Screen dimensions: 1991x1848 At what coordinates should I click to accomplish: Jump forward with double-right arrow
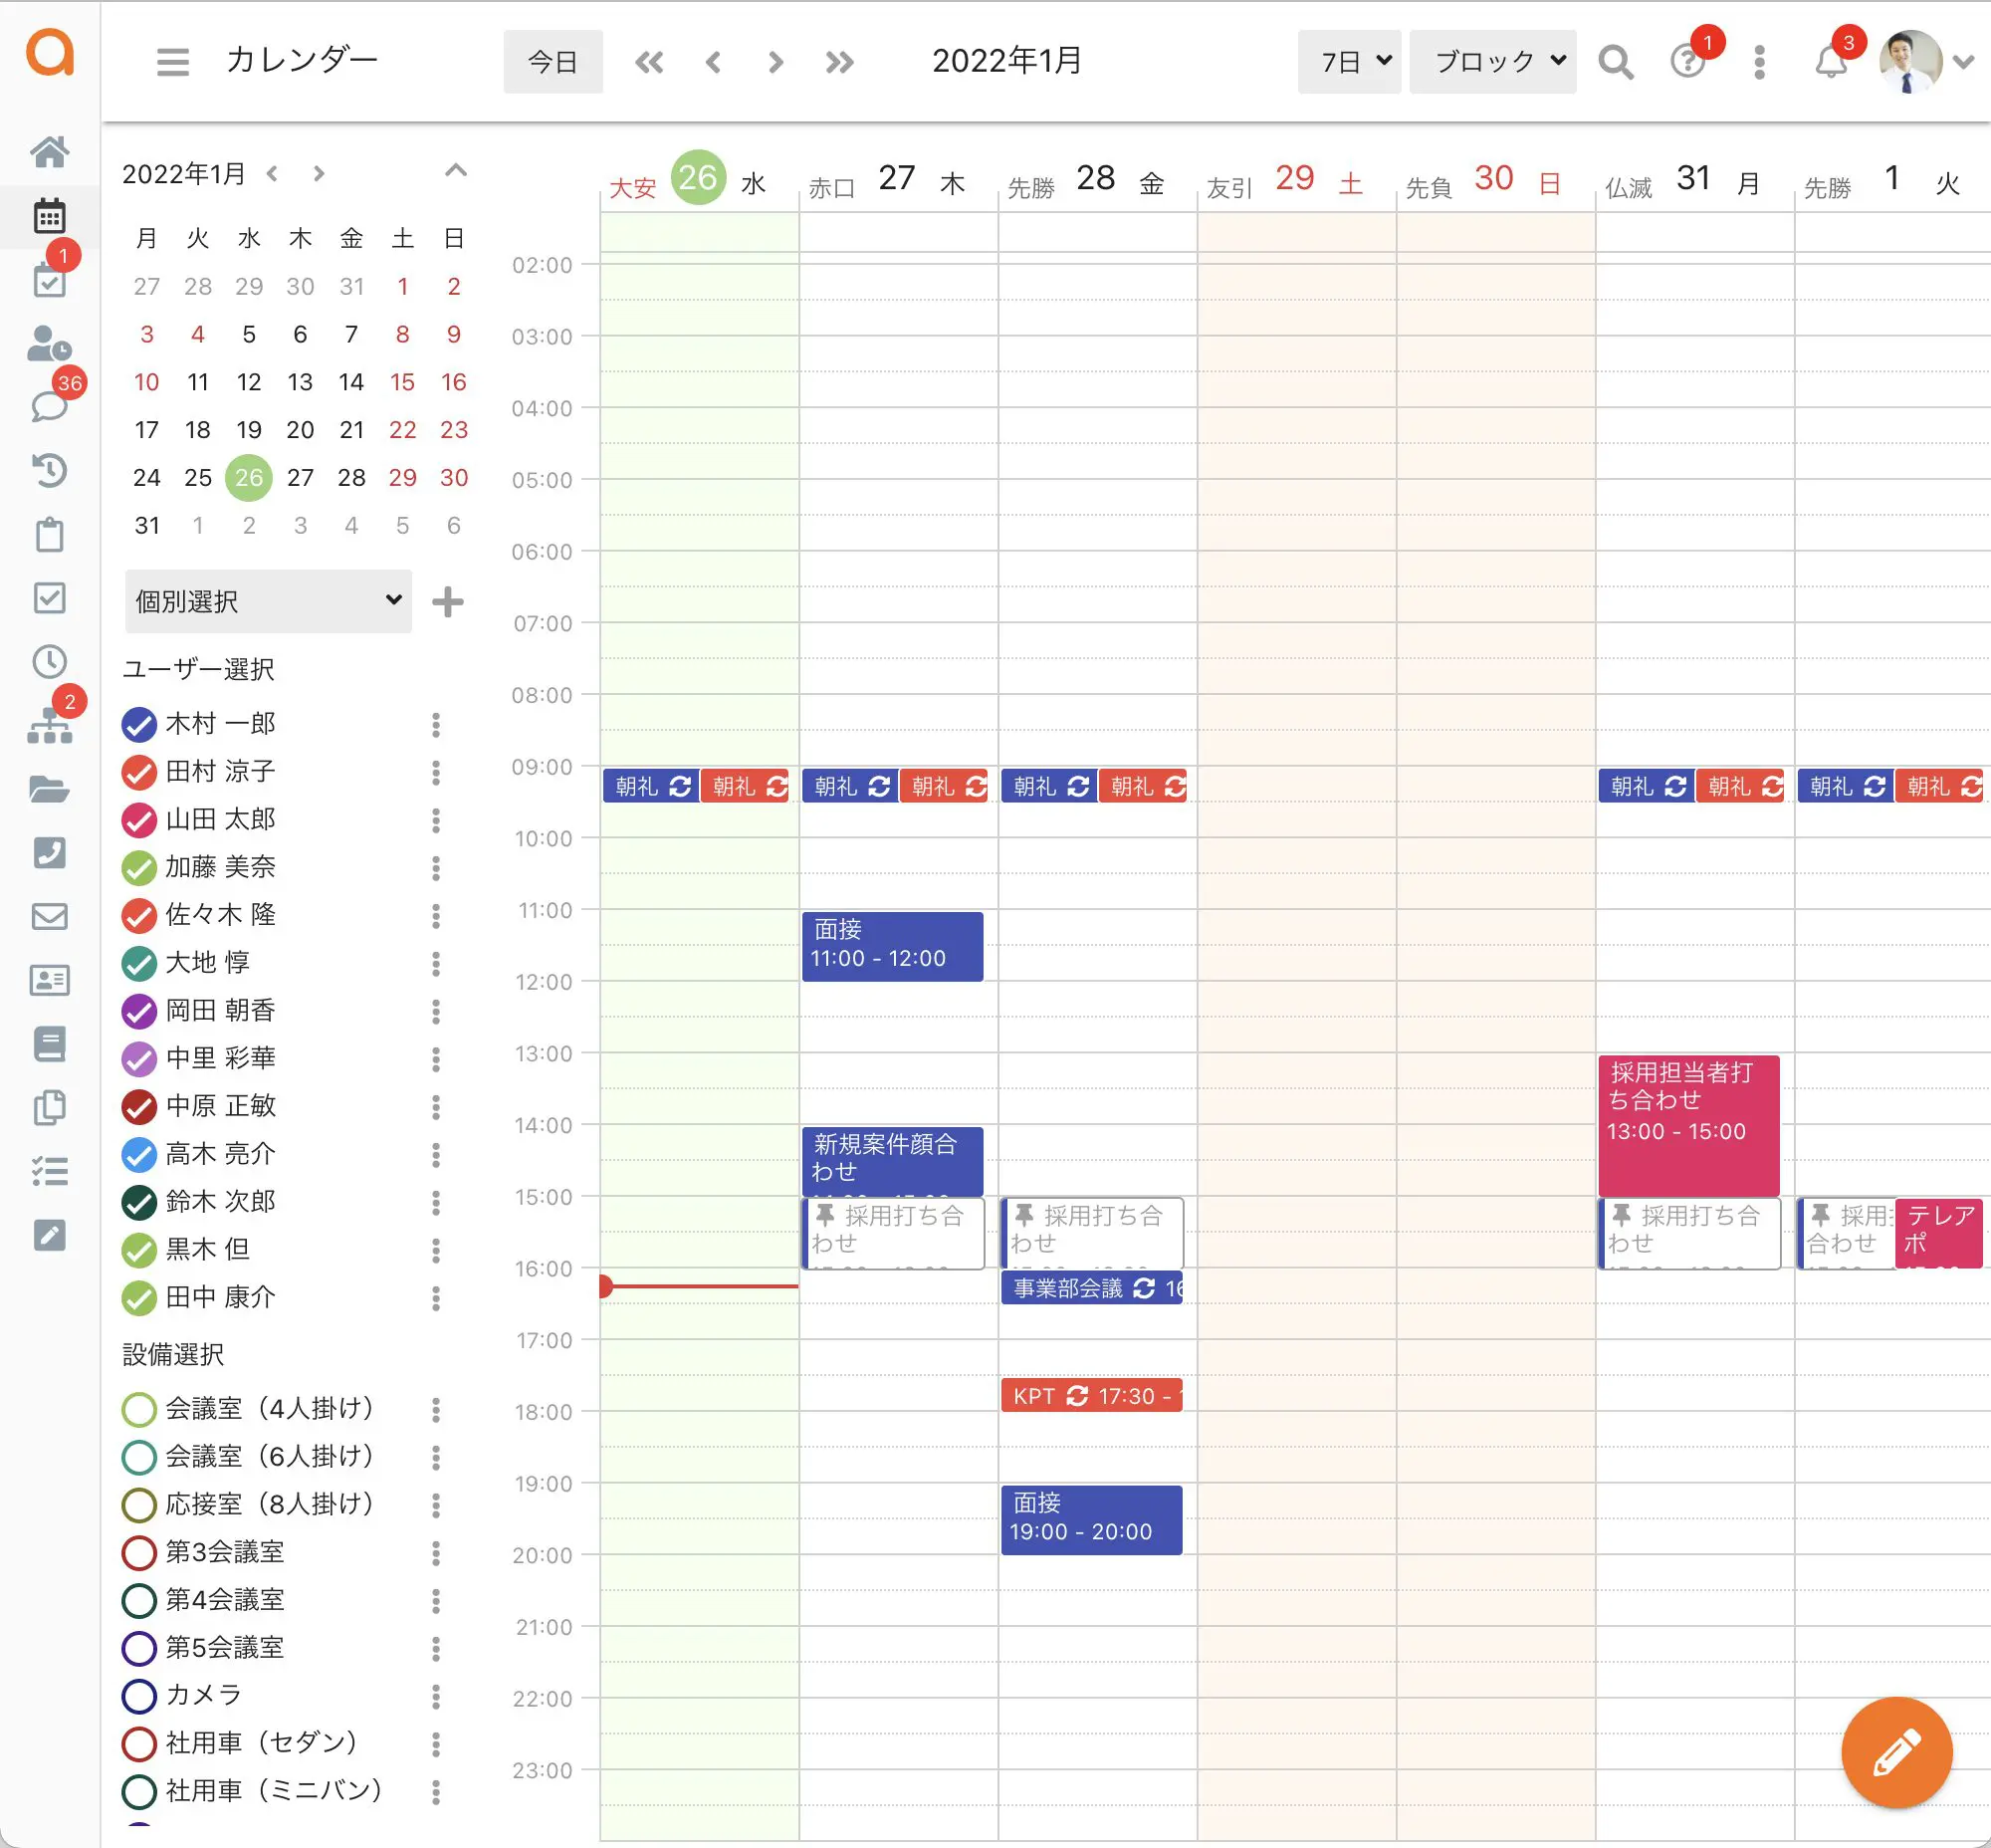point(840,62)
